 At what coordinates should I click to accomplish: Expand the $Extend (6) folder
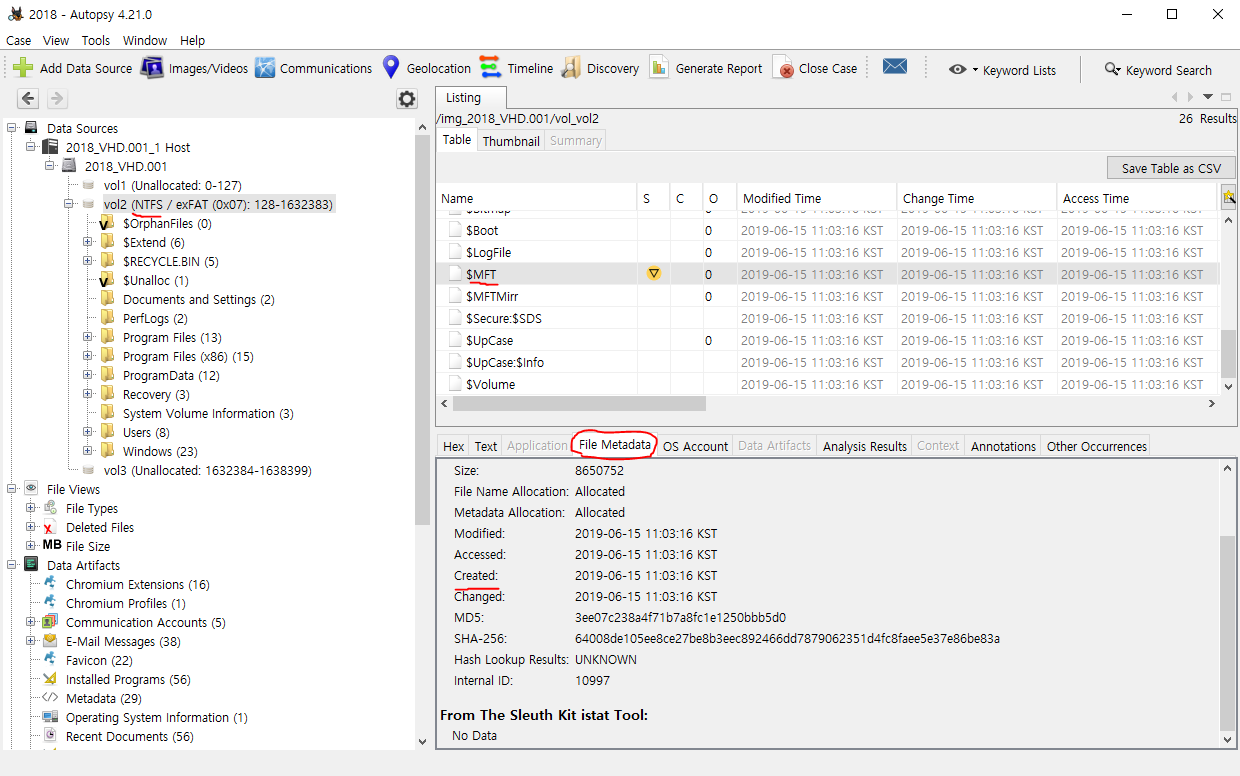87,243
